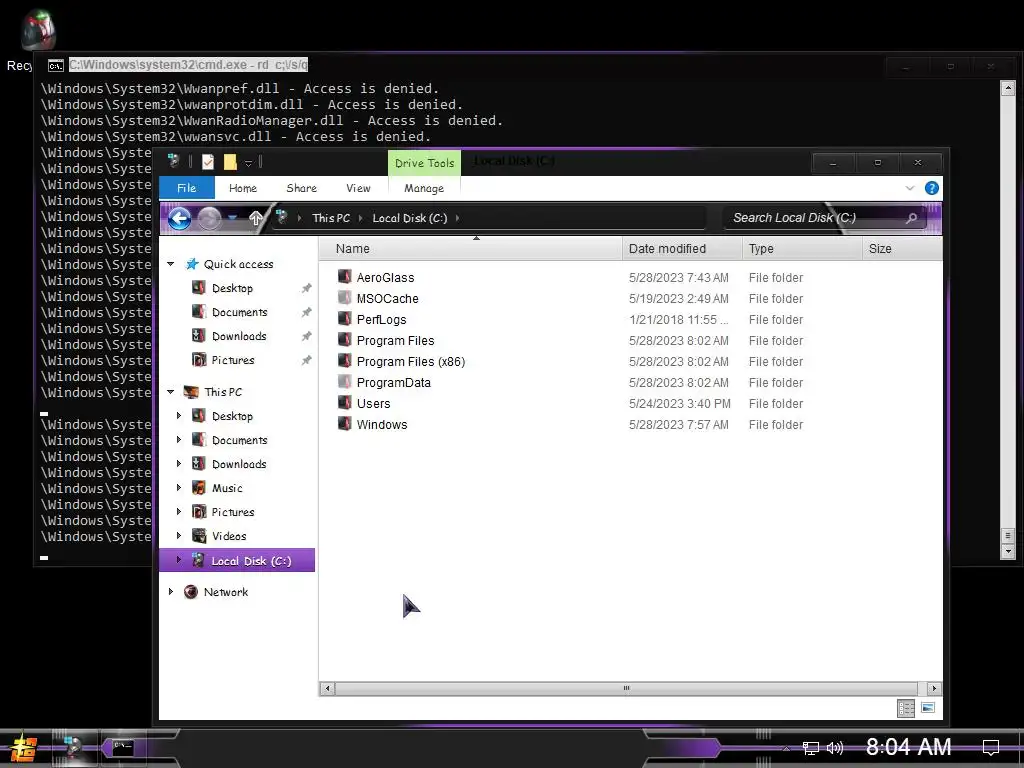Click the PerfLogs date 1/21/2018 11:55
The width and height of the screenshot is (1024, 768).
[679, 319]
